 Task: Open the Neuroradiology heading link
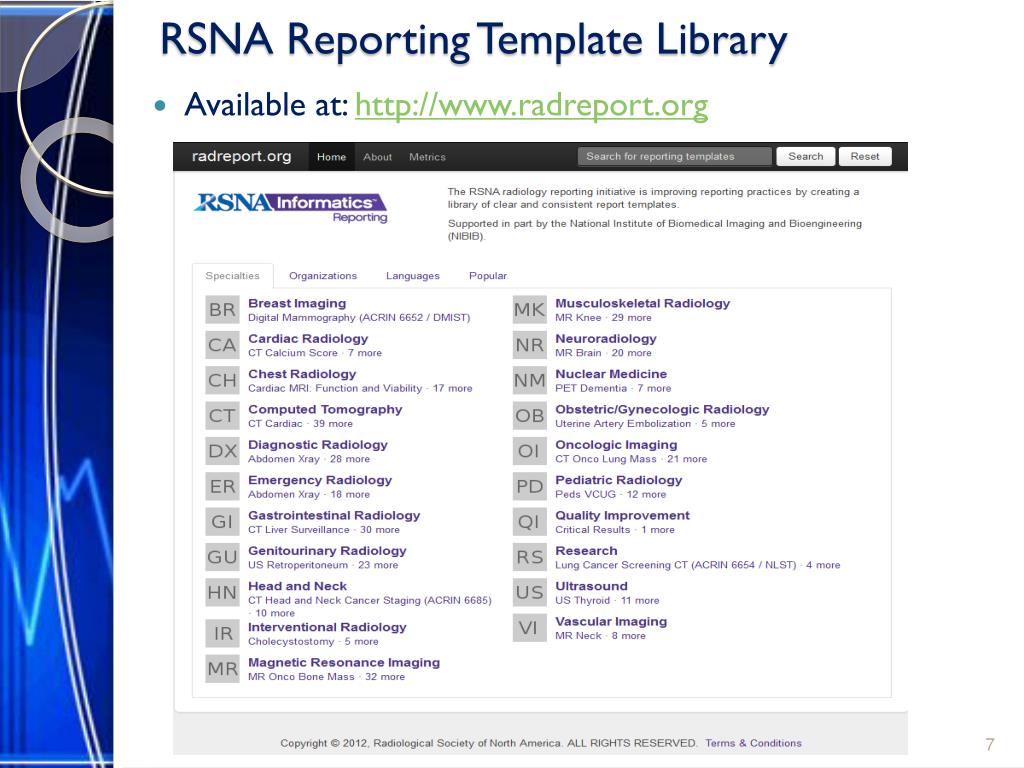pos(606,338)
